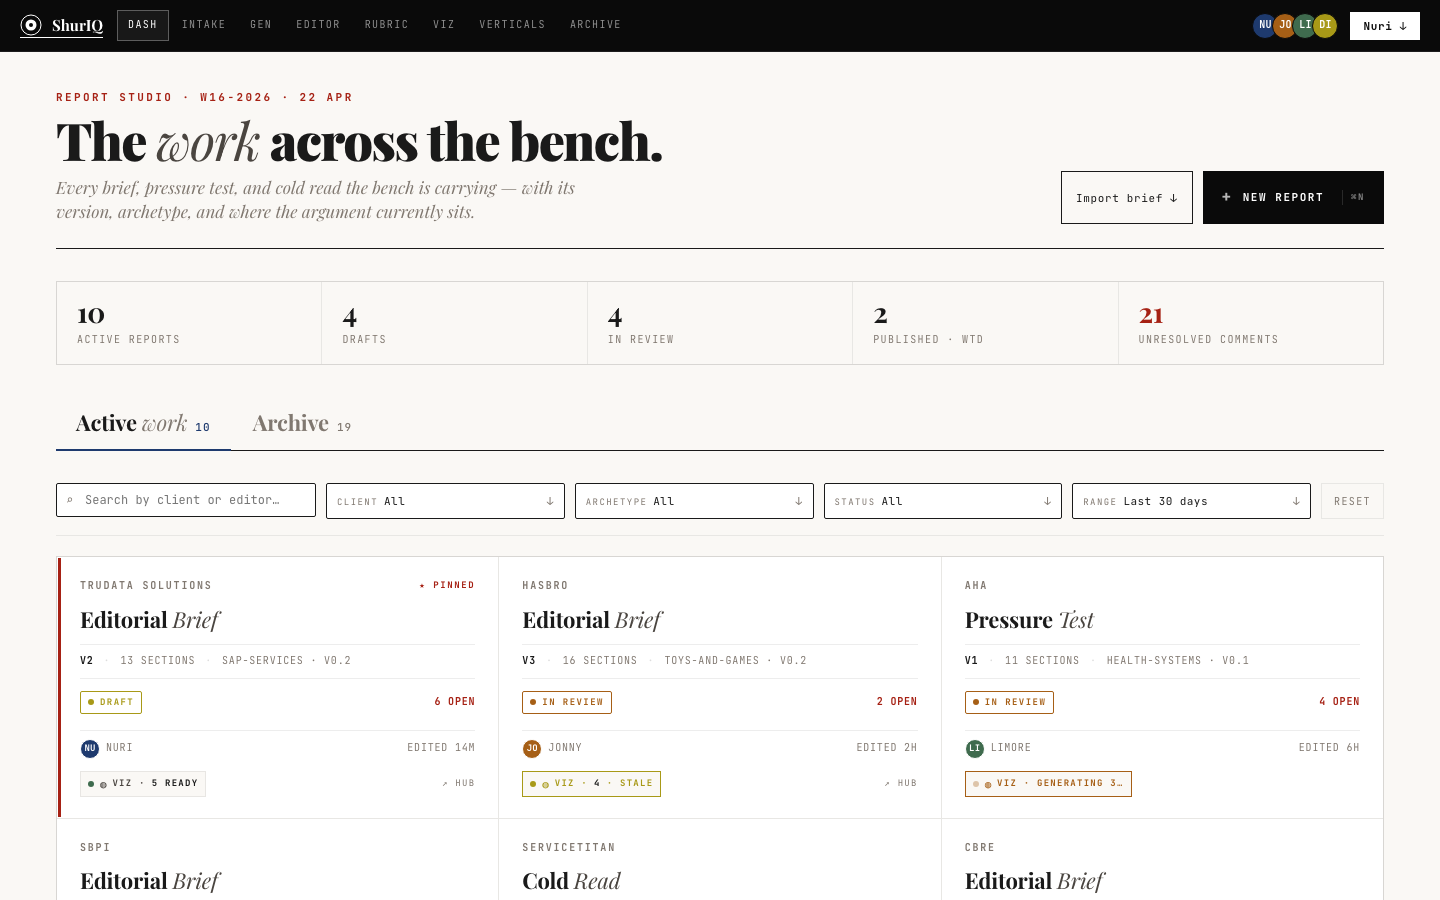Toggle the DRAFT status pill on TruData
Viewport: 1440px width, 900px height.
click(110, 702)
